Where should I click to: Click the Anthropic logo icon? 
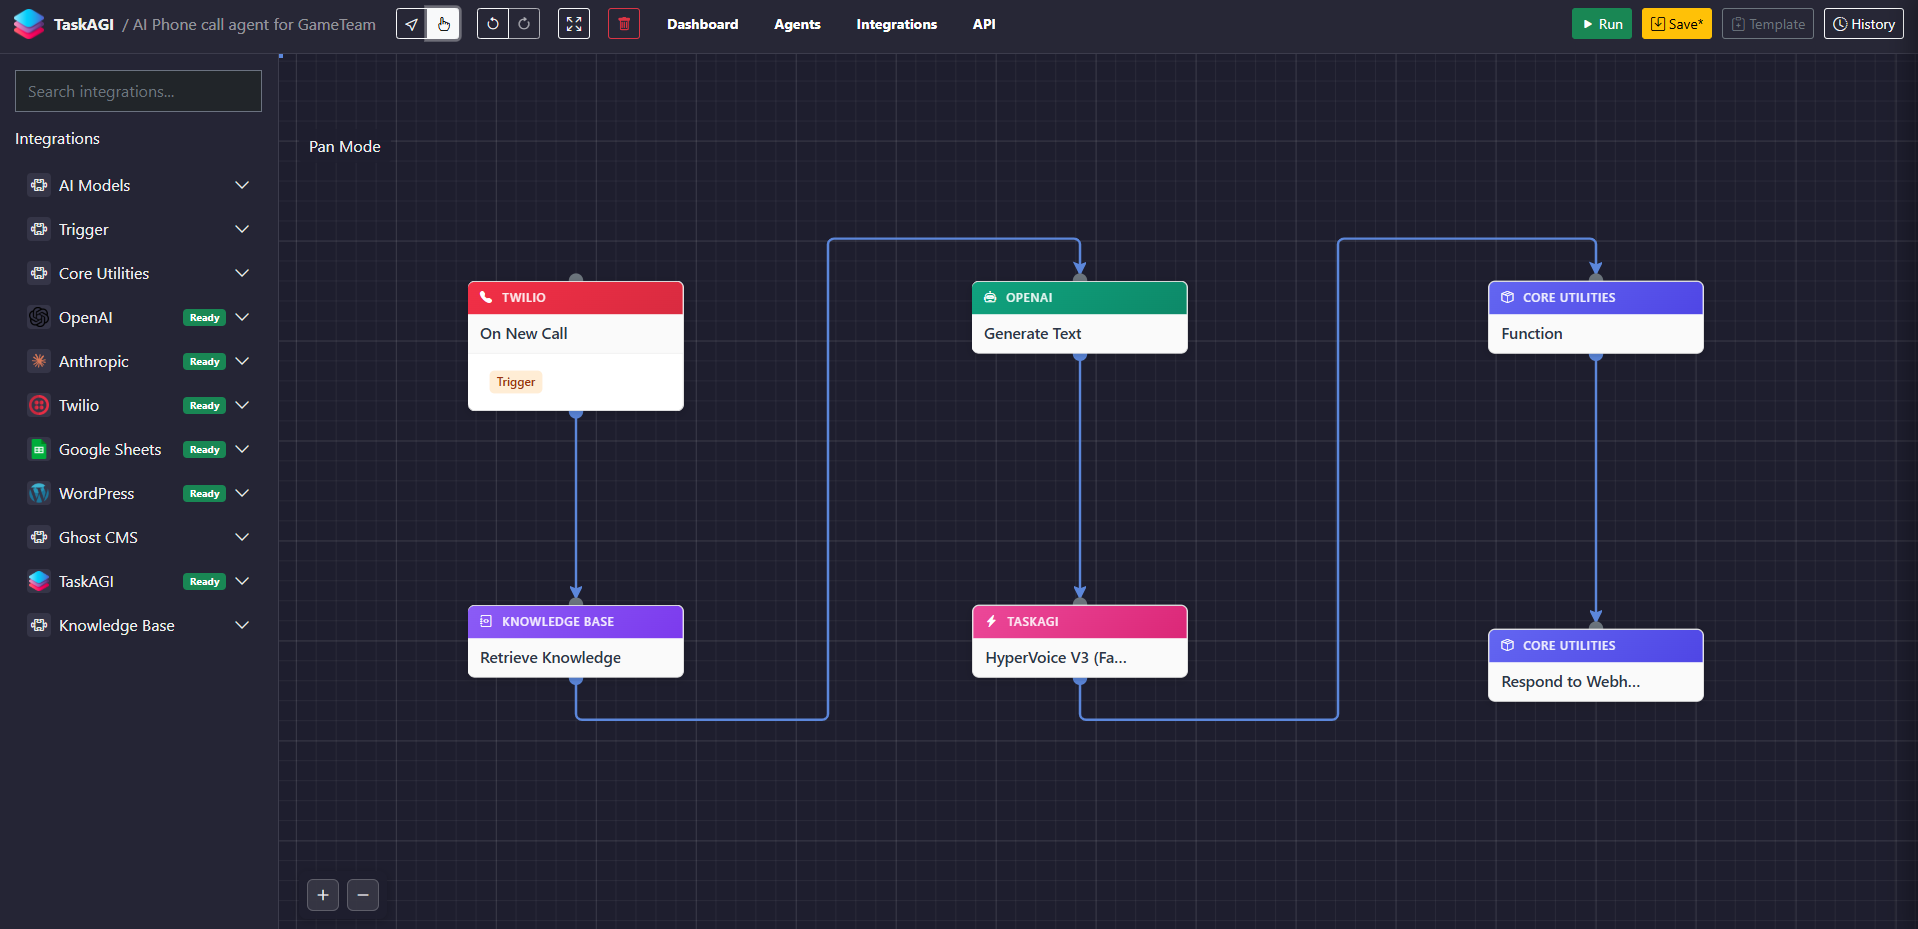(x=39, y=361)
